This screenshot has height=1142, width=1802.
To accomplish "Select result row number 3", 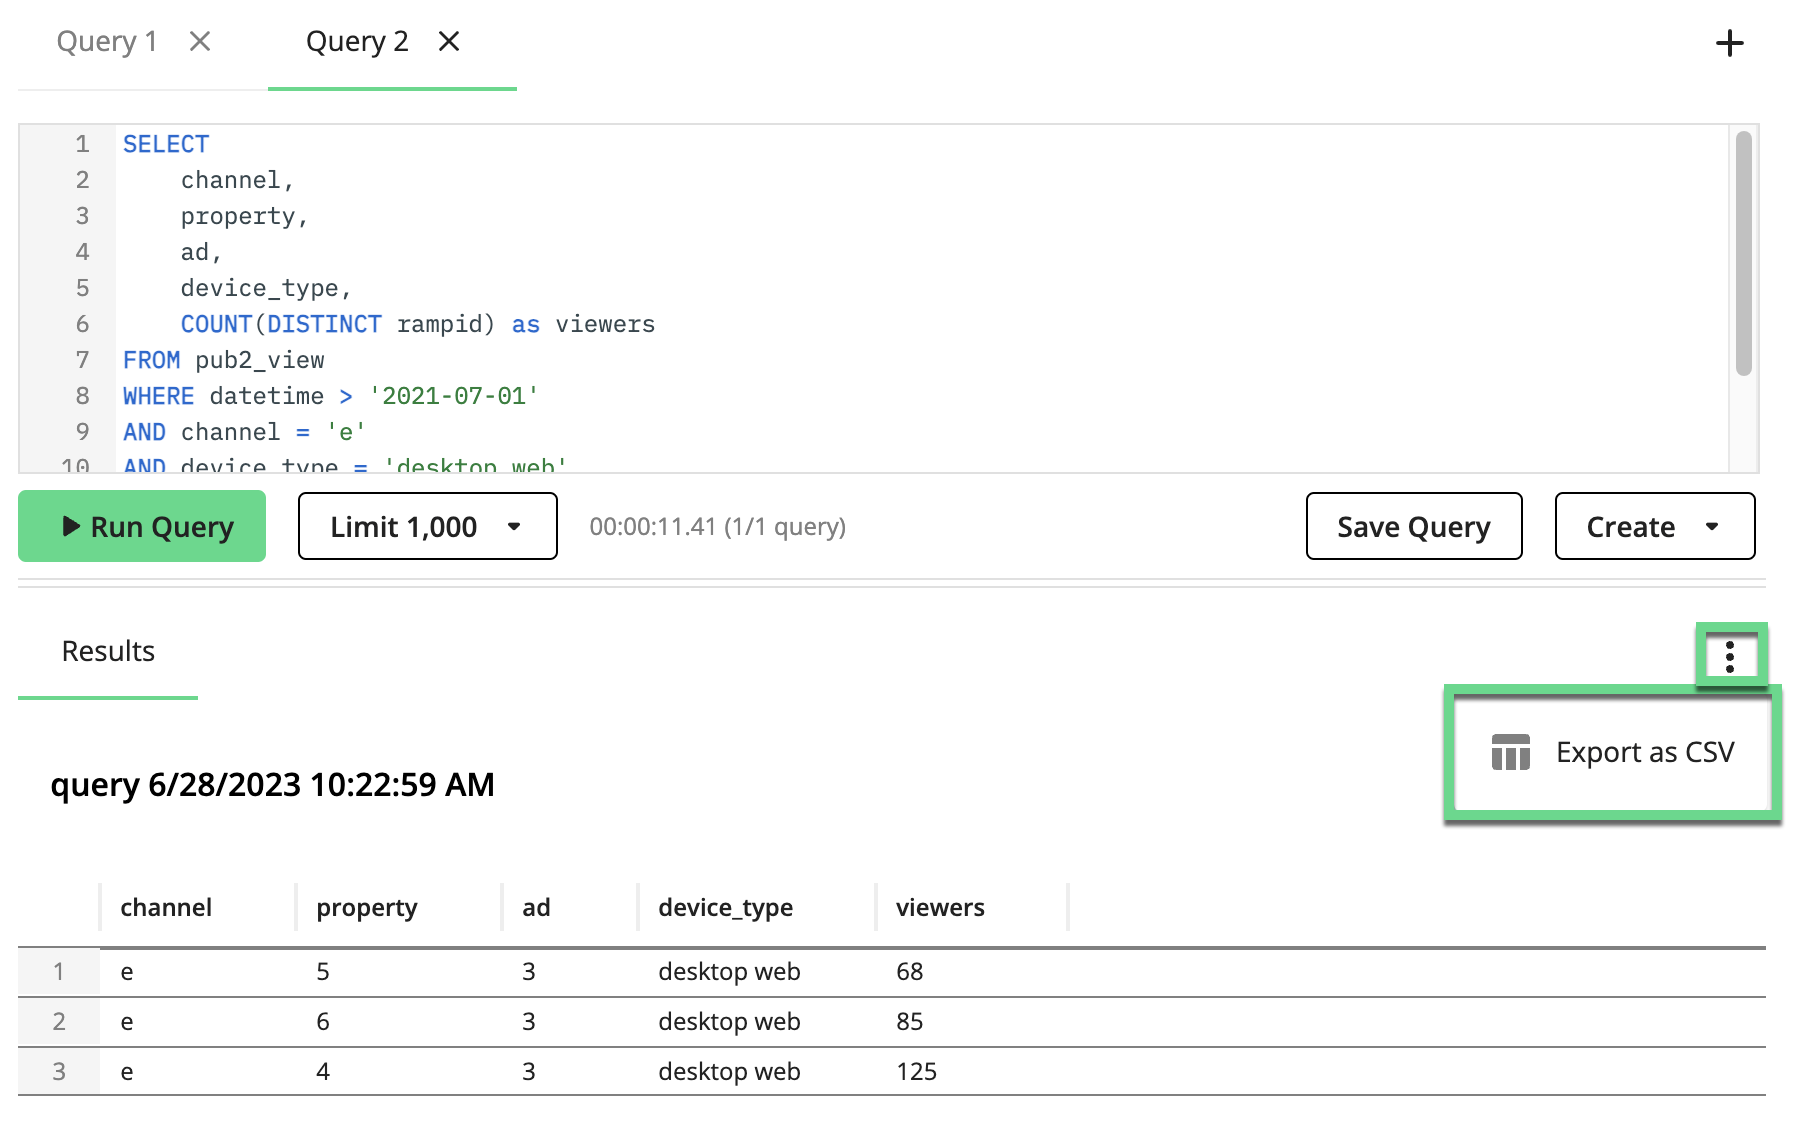I will (x=59, y=1071).
